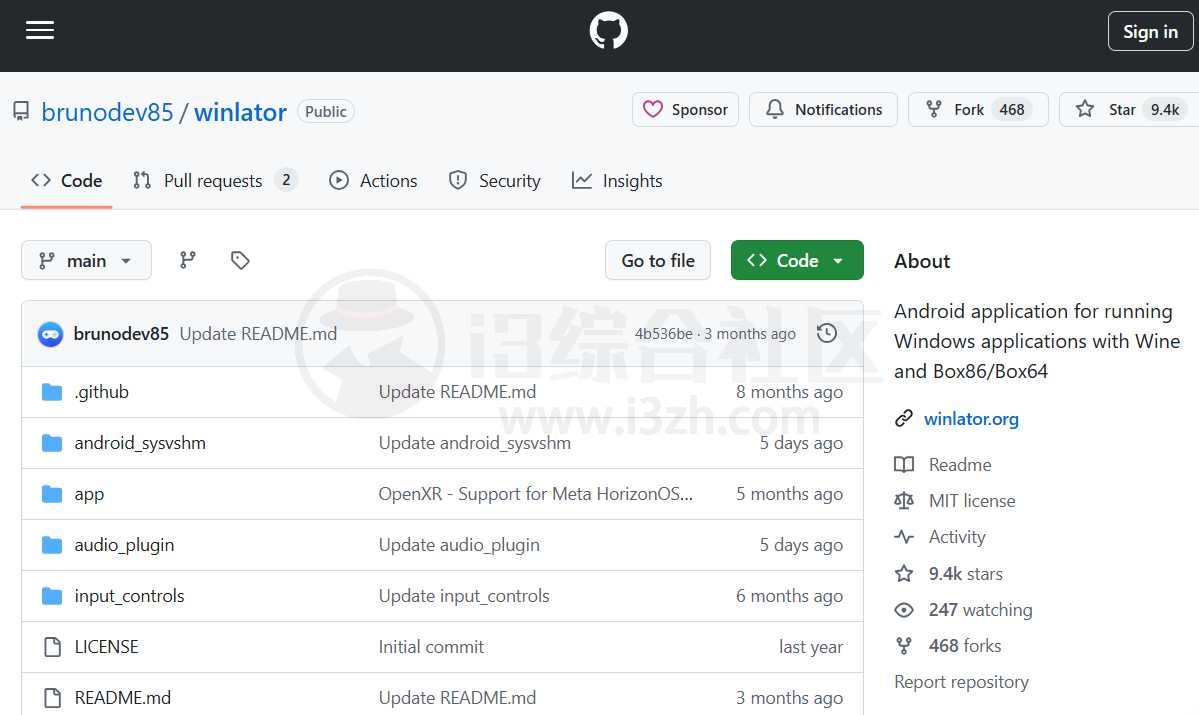1199x715 pixels.
Task: Open the main branch dropdown
Action: (x=86, y=260)
